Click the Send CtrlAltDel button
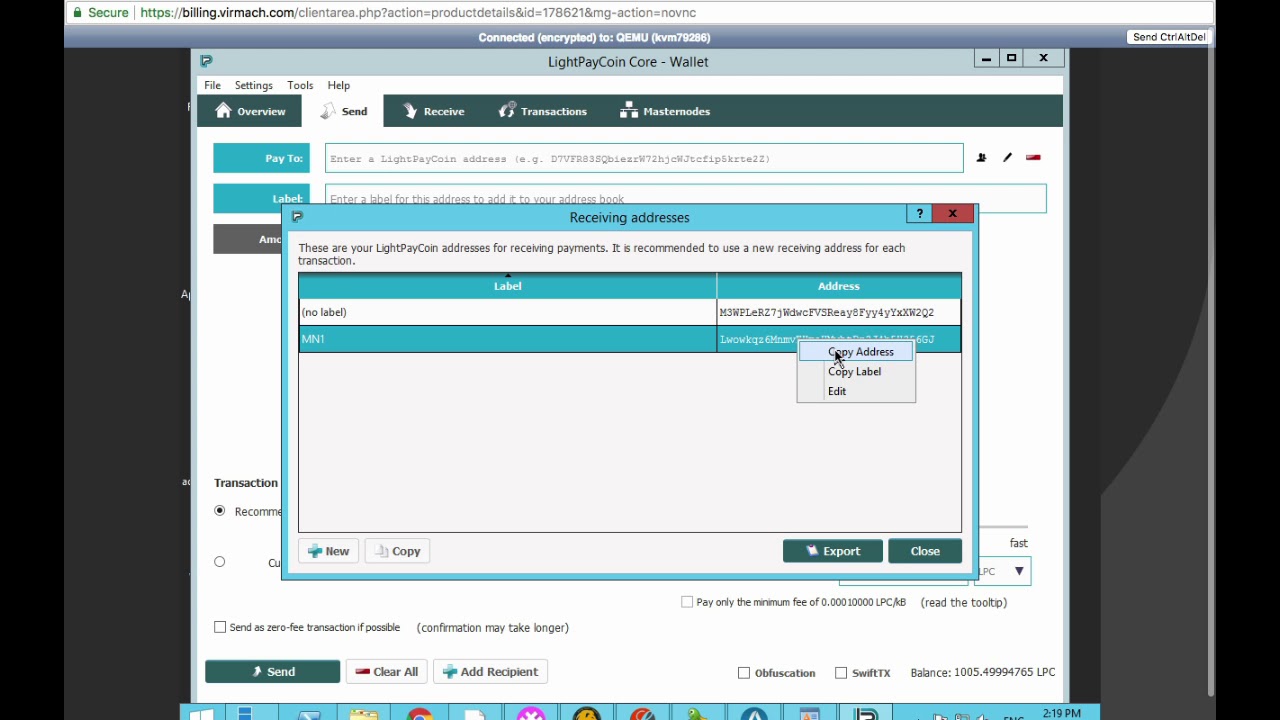This screenshot has height=720, width=1280. coord(1169,37)
